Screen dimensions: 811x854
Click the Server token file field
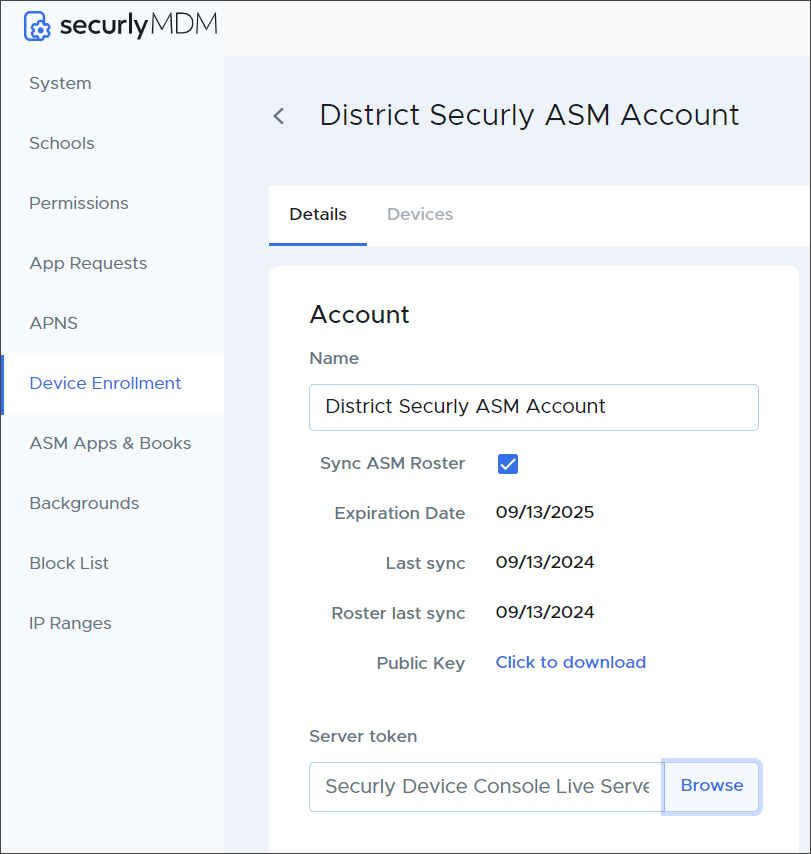[x=486, y=787]
